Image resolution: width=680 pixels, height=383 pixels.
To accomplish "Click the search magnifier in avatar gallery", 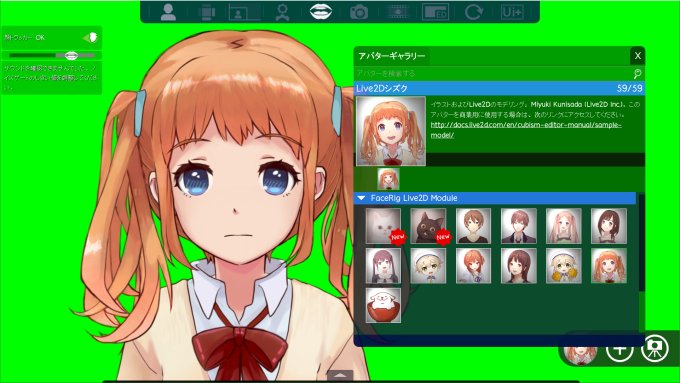I will [x=637, y=73].
